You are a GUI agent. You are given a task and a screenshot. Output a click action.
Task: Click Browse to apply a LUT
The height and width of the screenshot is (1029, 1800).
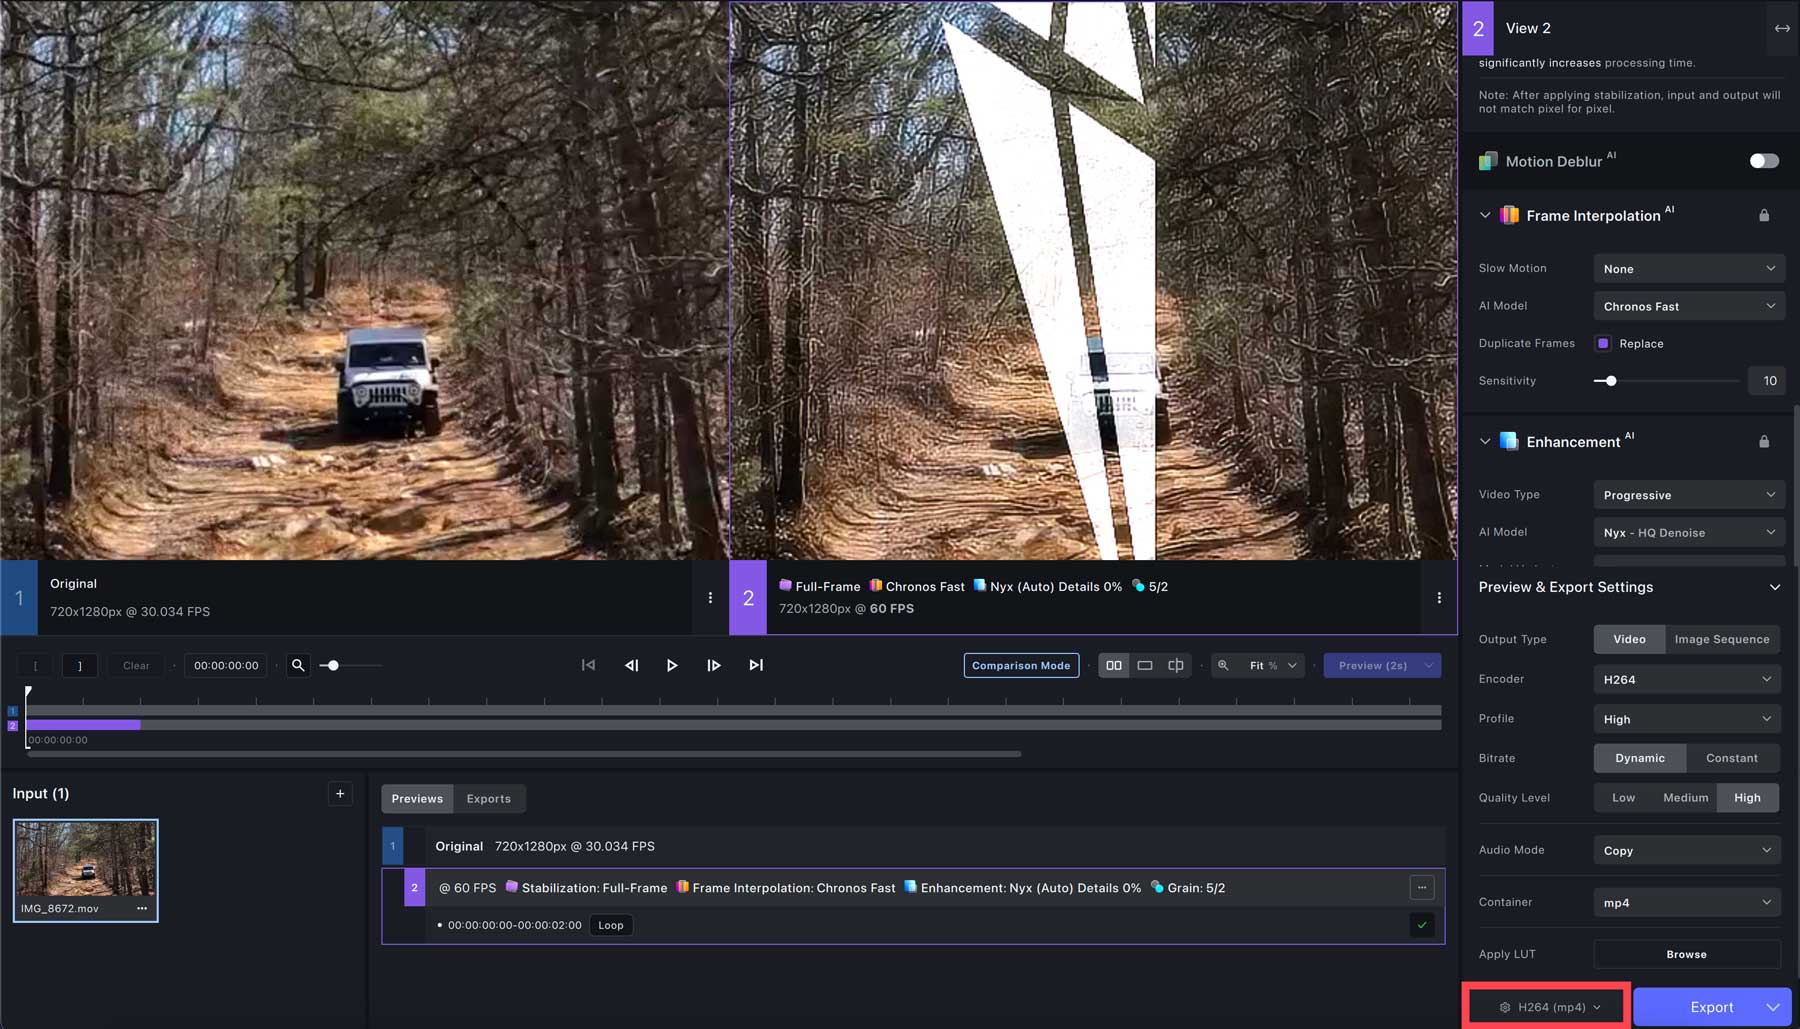pos(1687,954)
